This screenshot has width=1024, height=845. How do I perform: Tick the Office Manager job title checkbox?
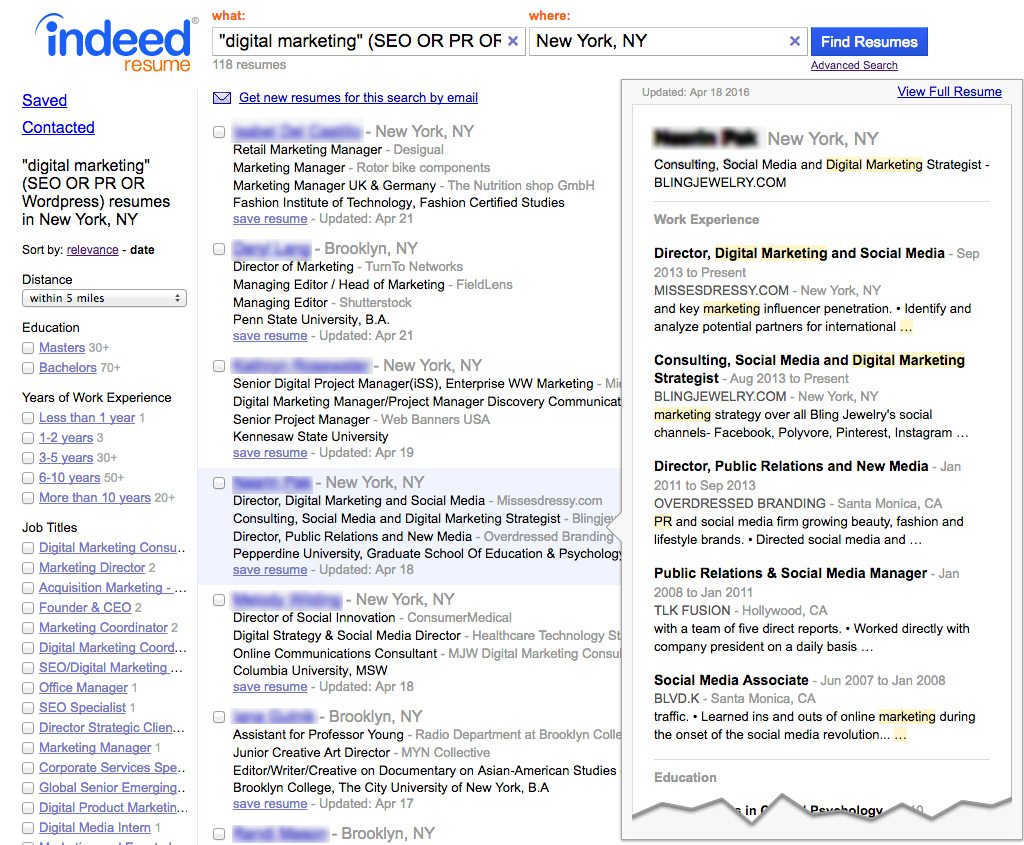(x=28, y=688)
